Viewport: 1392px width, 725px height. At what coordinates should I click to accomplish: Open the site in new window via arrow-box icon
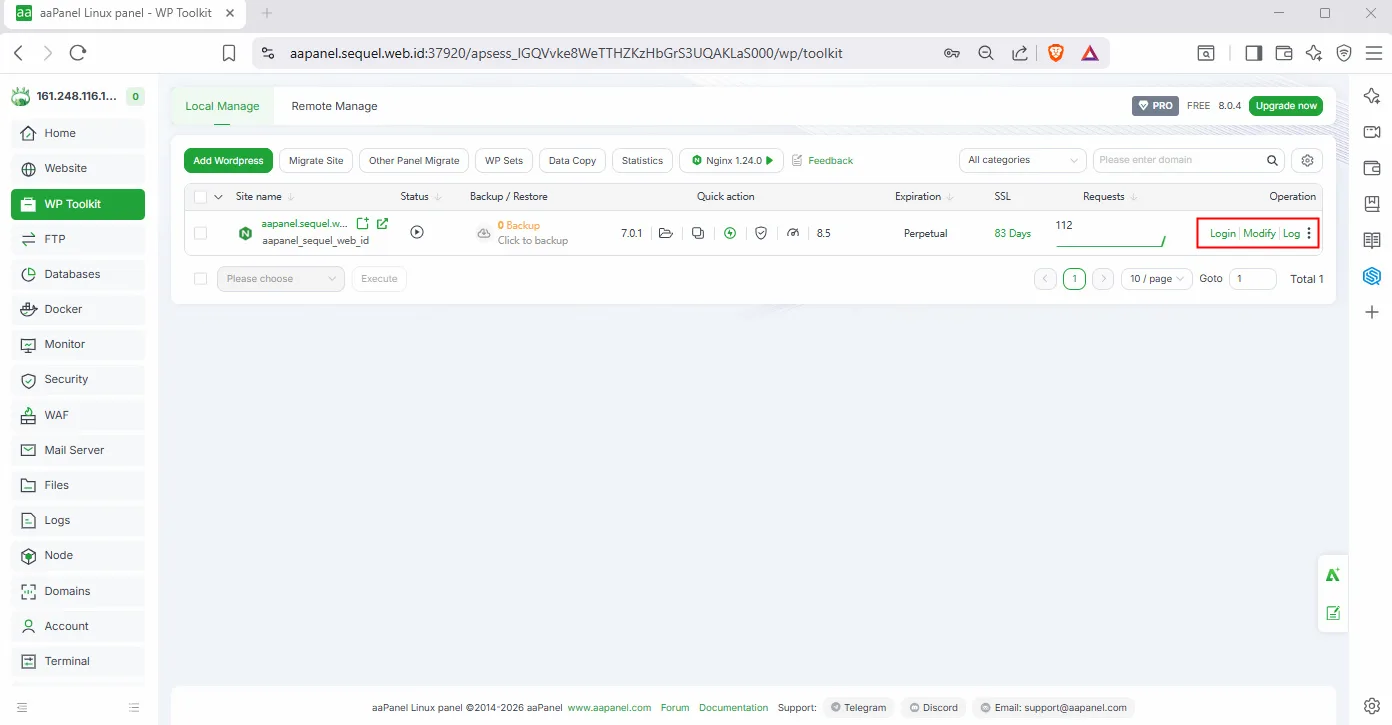tap(382, 224)
